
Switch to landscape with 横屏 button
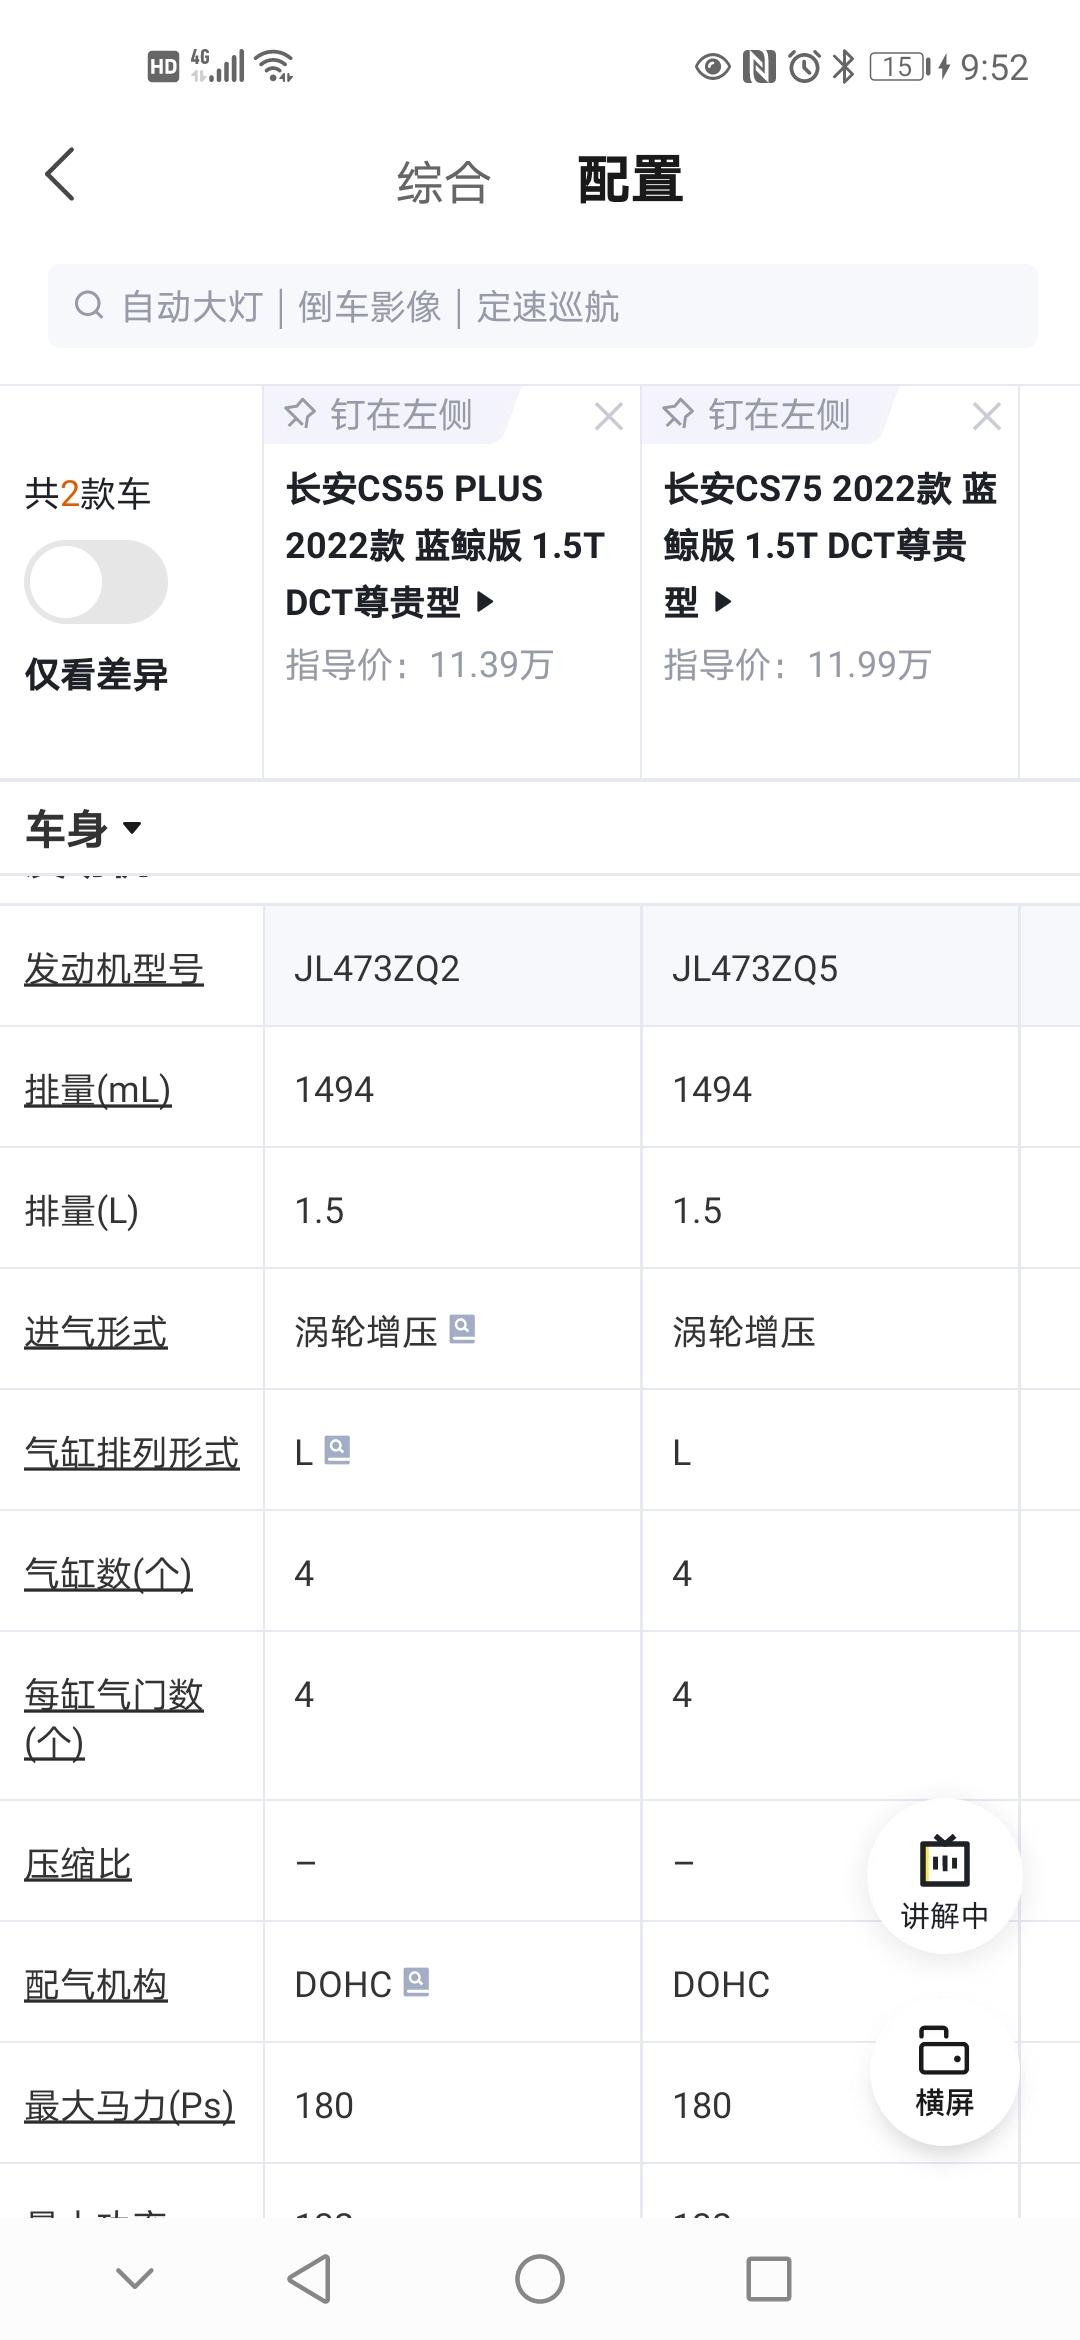pos(945,2071)
